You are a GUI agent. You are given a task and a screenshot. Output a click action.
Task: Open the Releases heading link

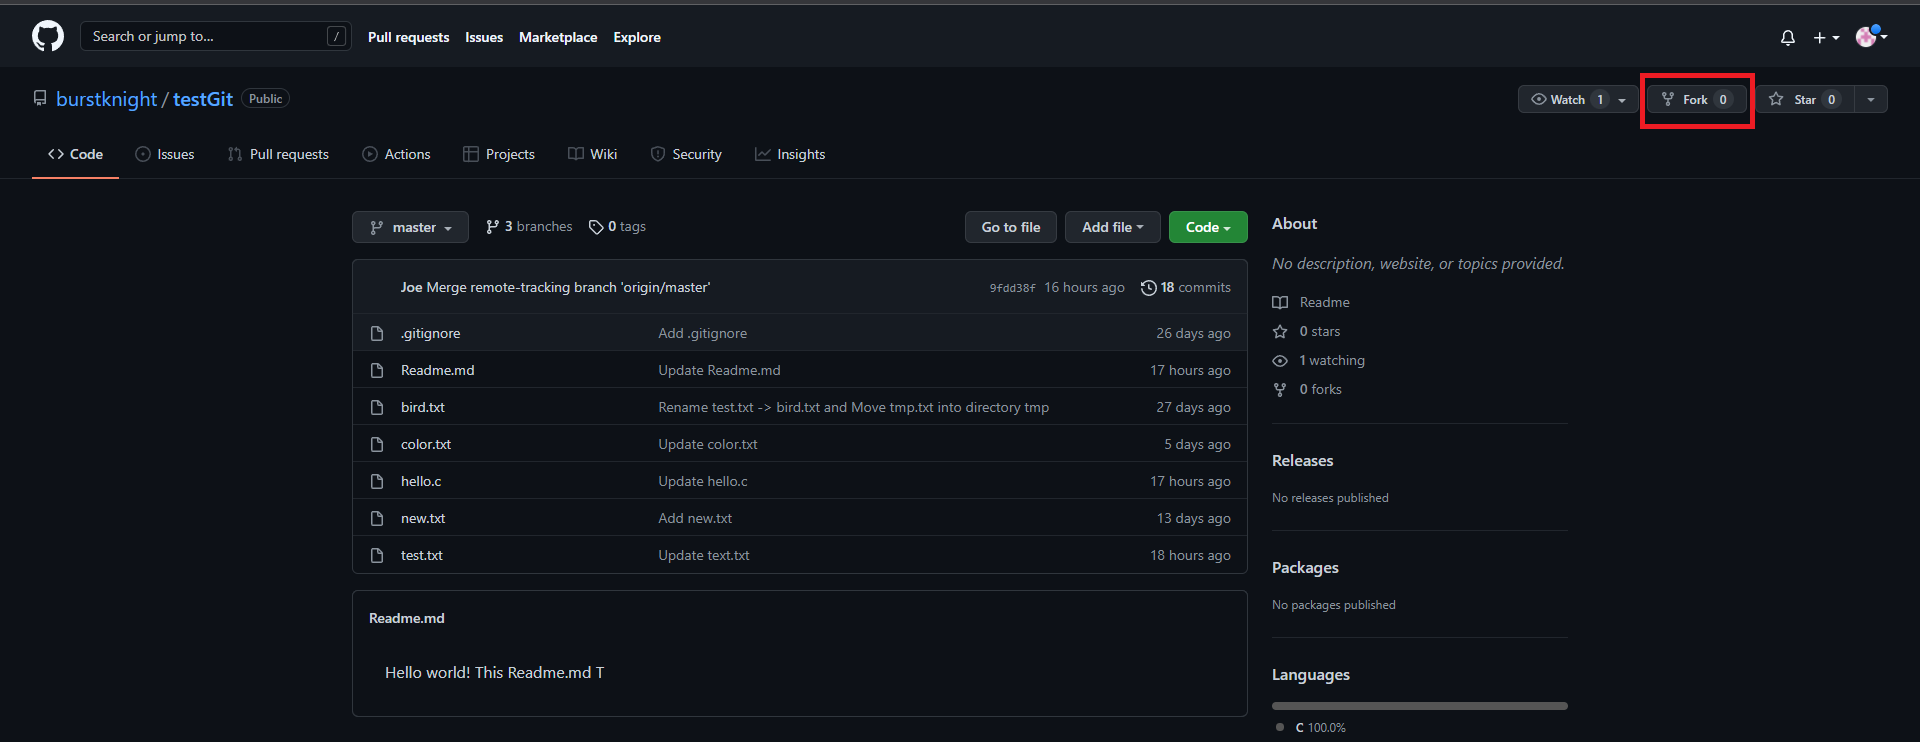(x=1302, y=461)
